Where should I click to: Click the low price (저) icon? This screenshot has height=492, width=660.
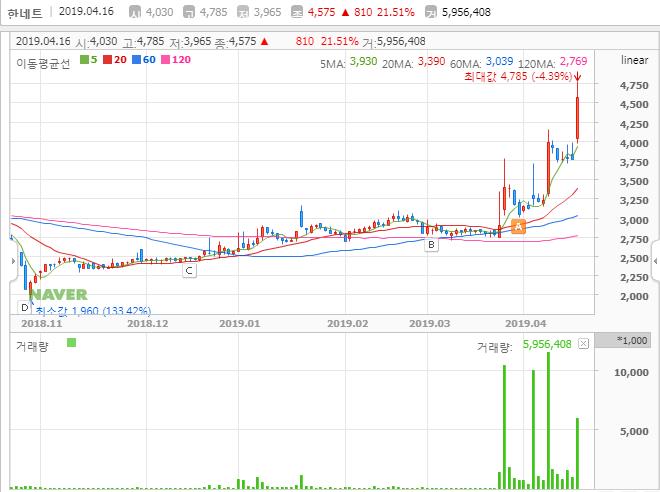click(x=243, y=12)
